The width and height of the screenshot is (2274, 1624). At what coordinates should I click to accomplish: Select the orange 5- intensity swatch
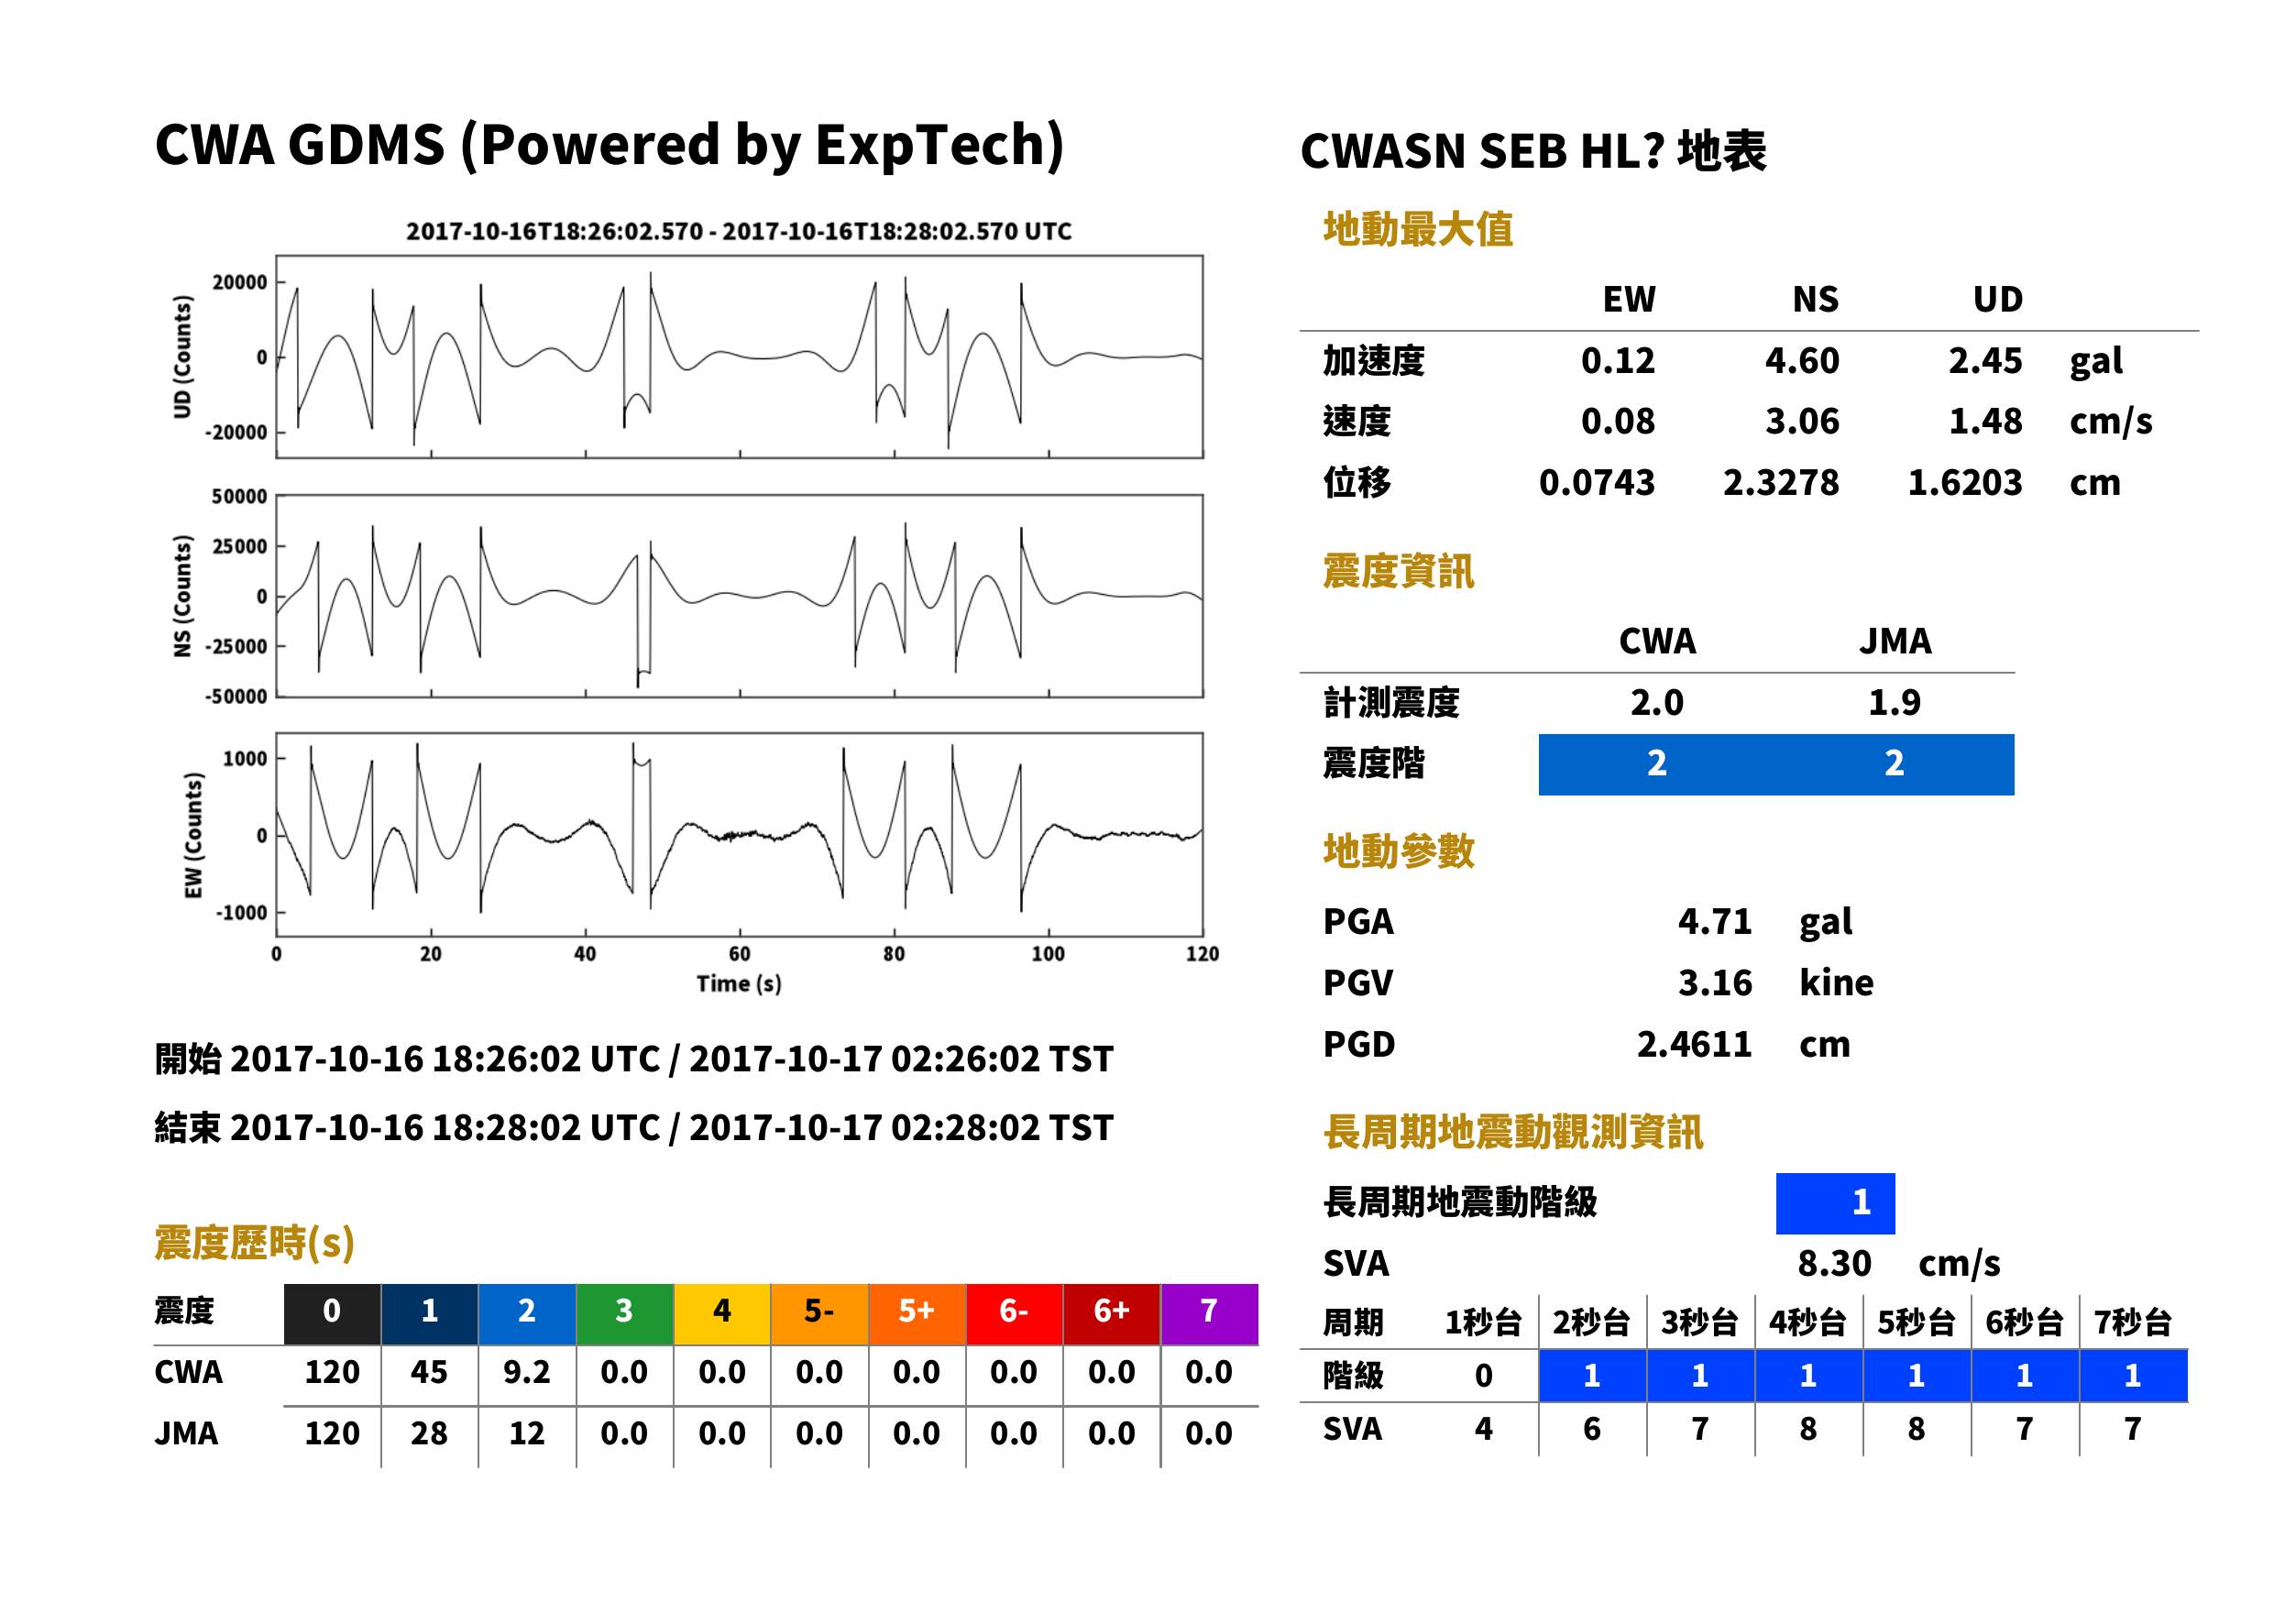click(819, 1314)
